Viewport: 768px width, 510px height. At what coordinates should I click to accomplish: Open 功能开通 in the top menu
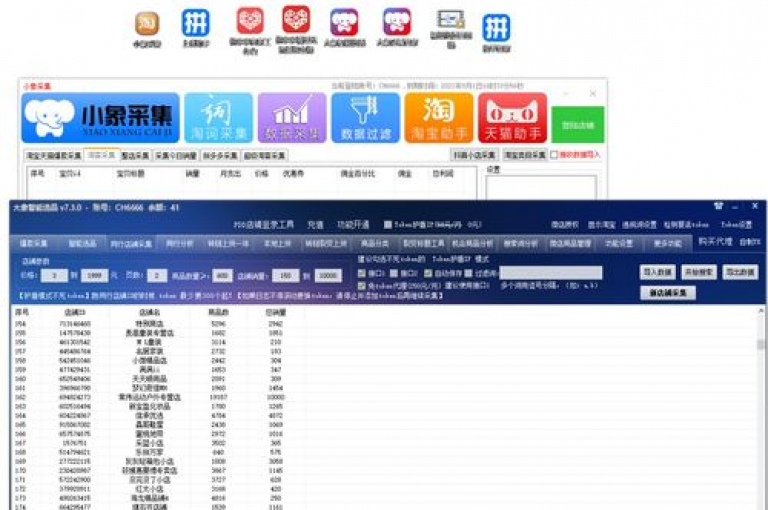353,225
